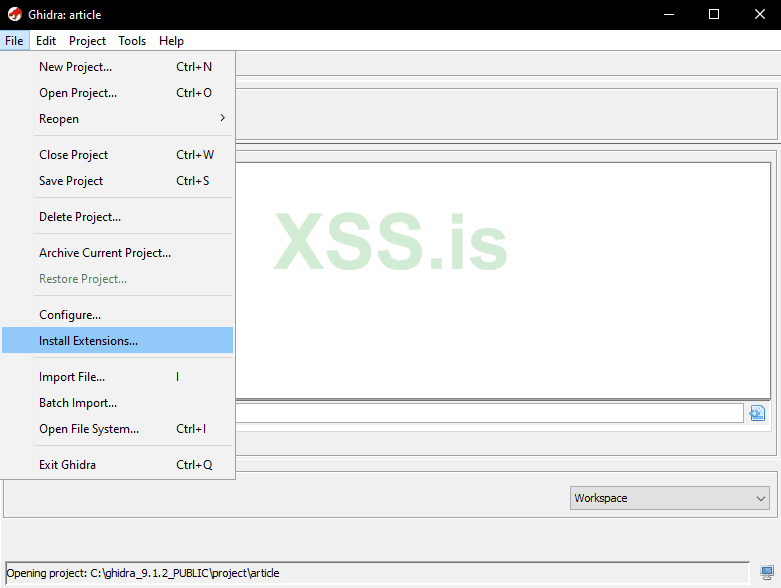Maximize the Ghidra window
This screenshot has height=588, width=781.
point(714,14)
